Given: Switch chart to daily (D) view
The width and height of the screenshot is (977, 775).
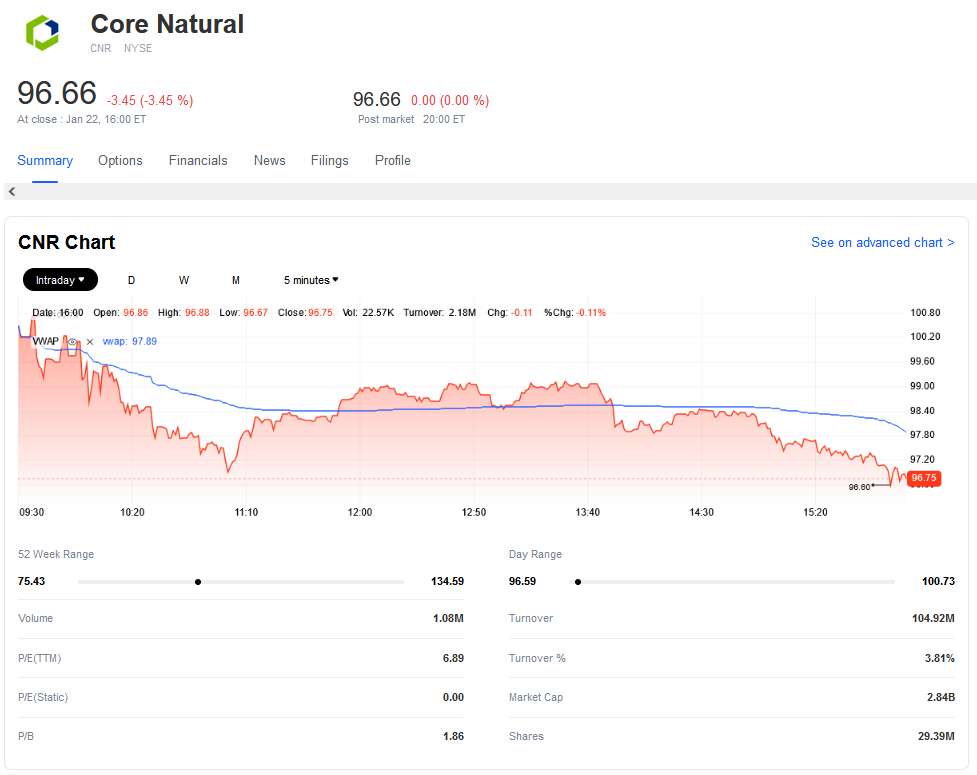Looking at the screenshot, I should [x=131, y=280].
